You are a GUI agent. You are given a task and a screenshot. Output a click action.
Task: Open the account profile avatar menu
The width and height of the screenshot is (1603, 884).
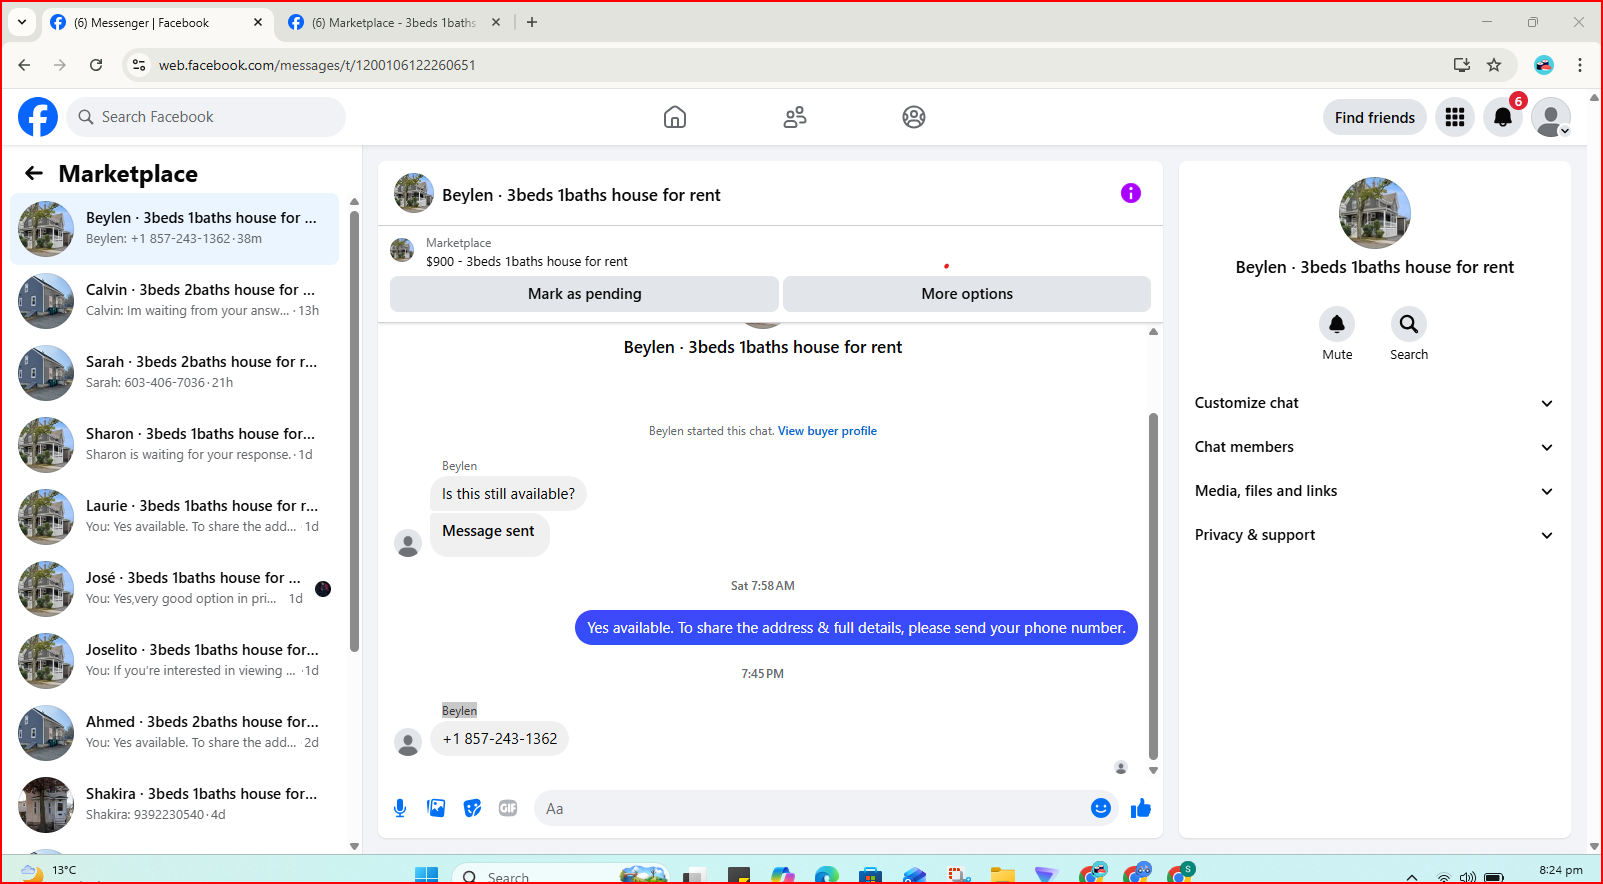tap(1551, 117)
